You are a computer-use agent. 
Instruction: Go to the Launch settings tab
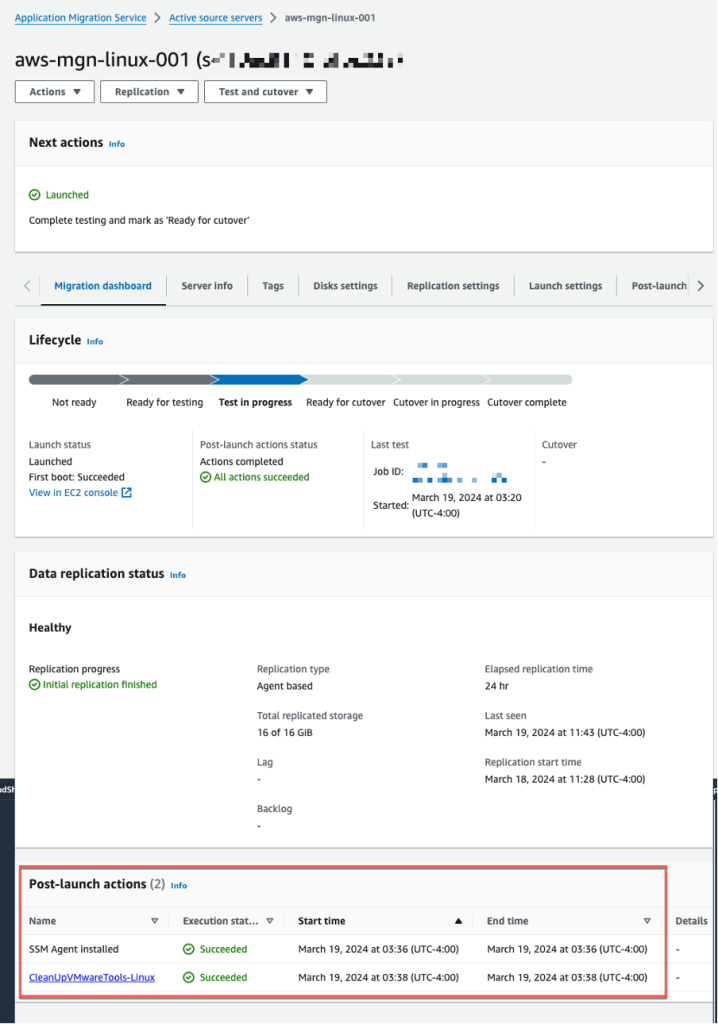tap(565, 285)
